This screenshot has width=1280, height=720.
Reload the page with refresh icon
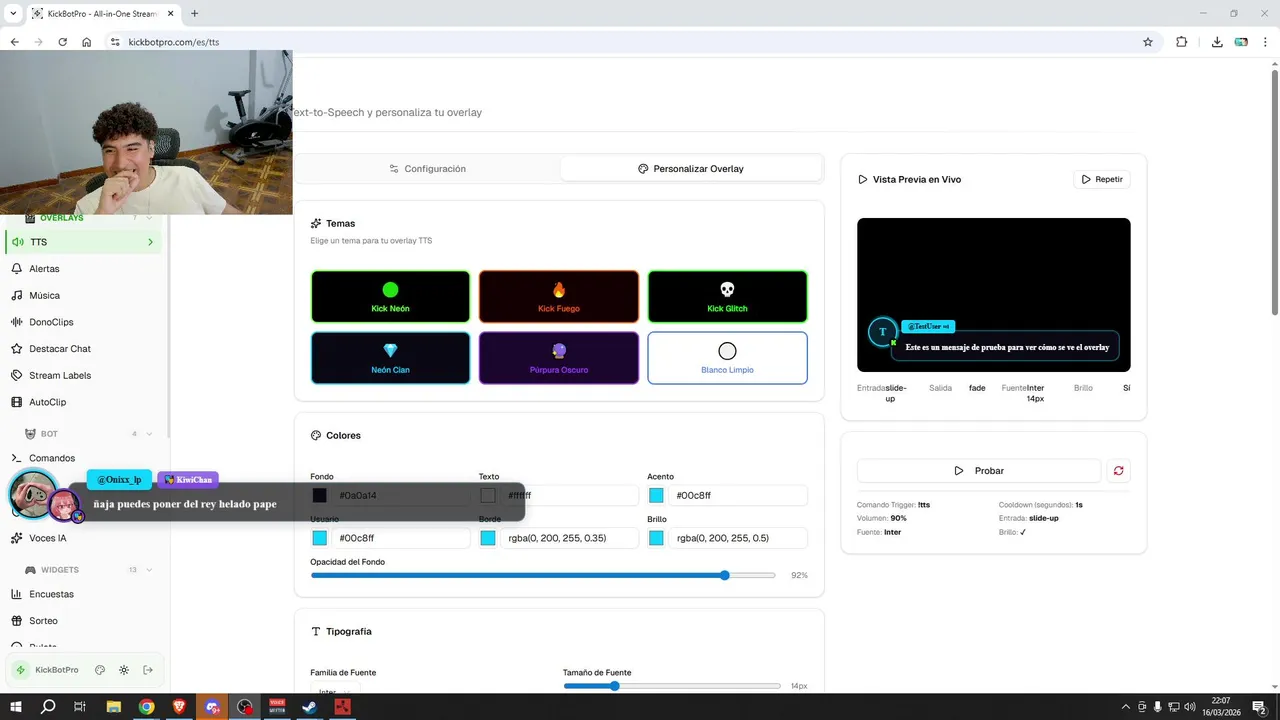click(62, 42)
